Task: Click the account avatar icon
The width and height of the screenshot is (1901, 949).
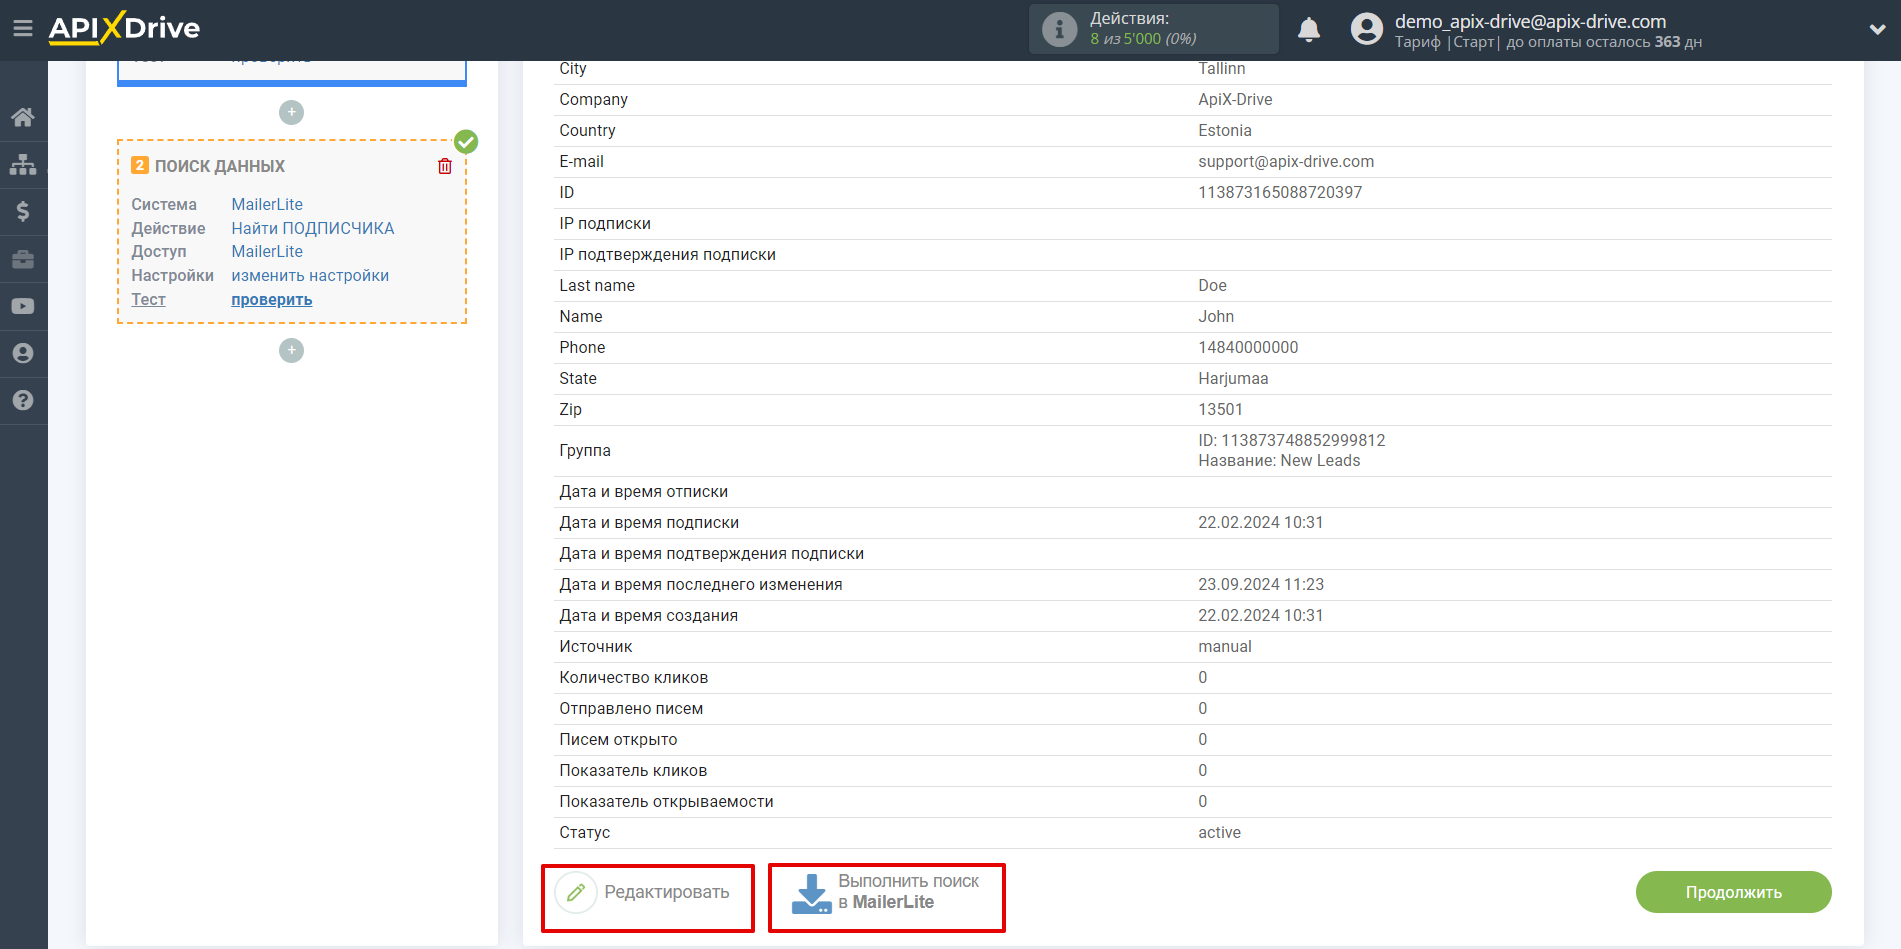Action: 1366,29
